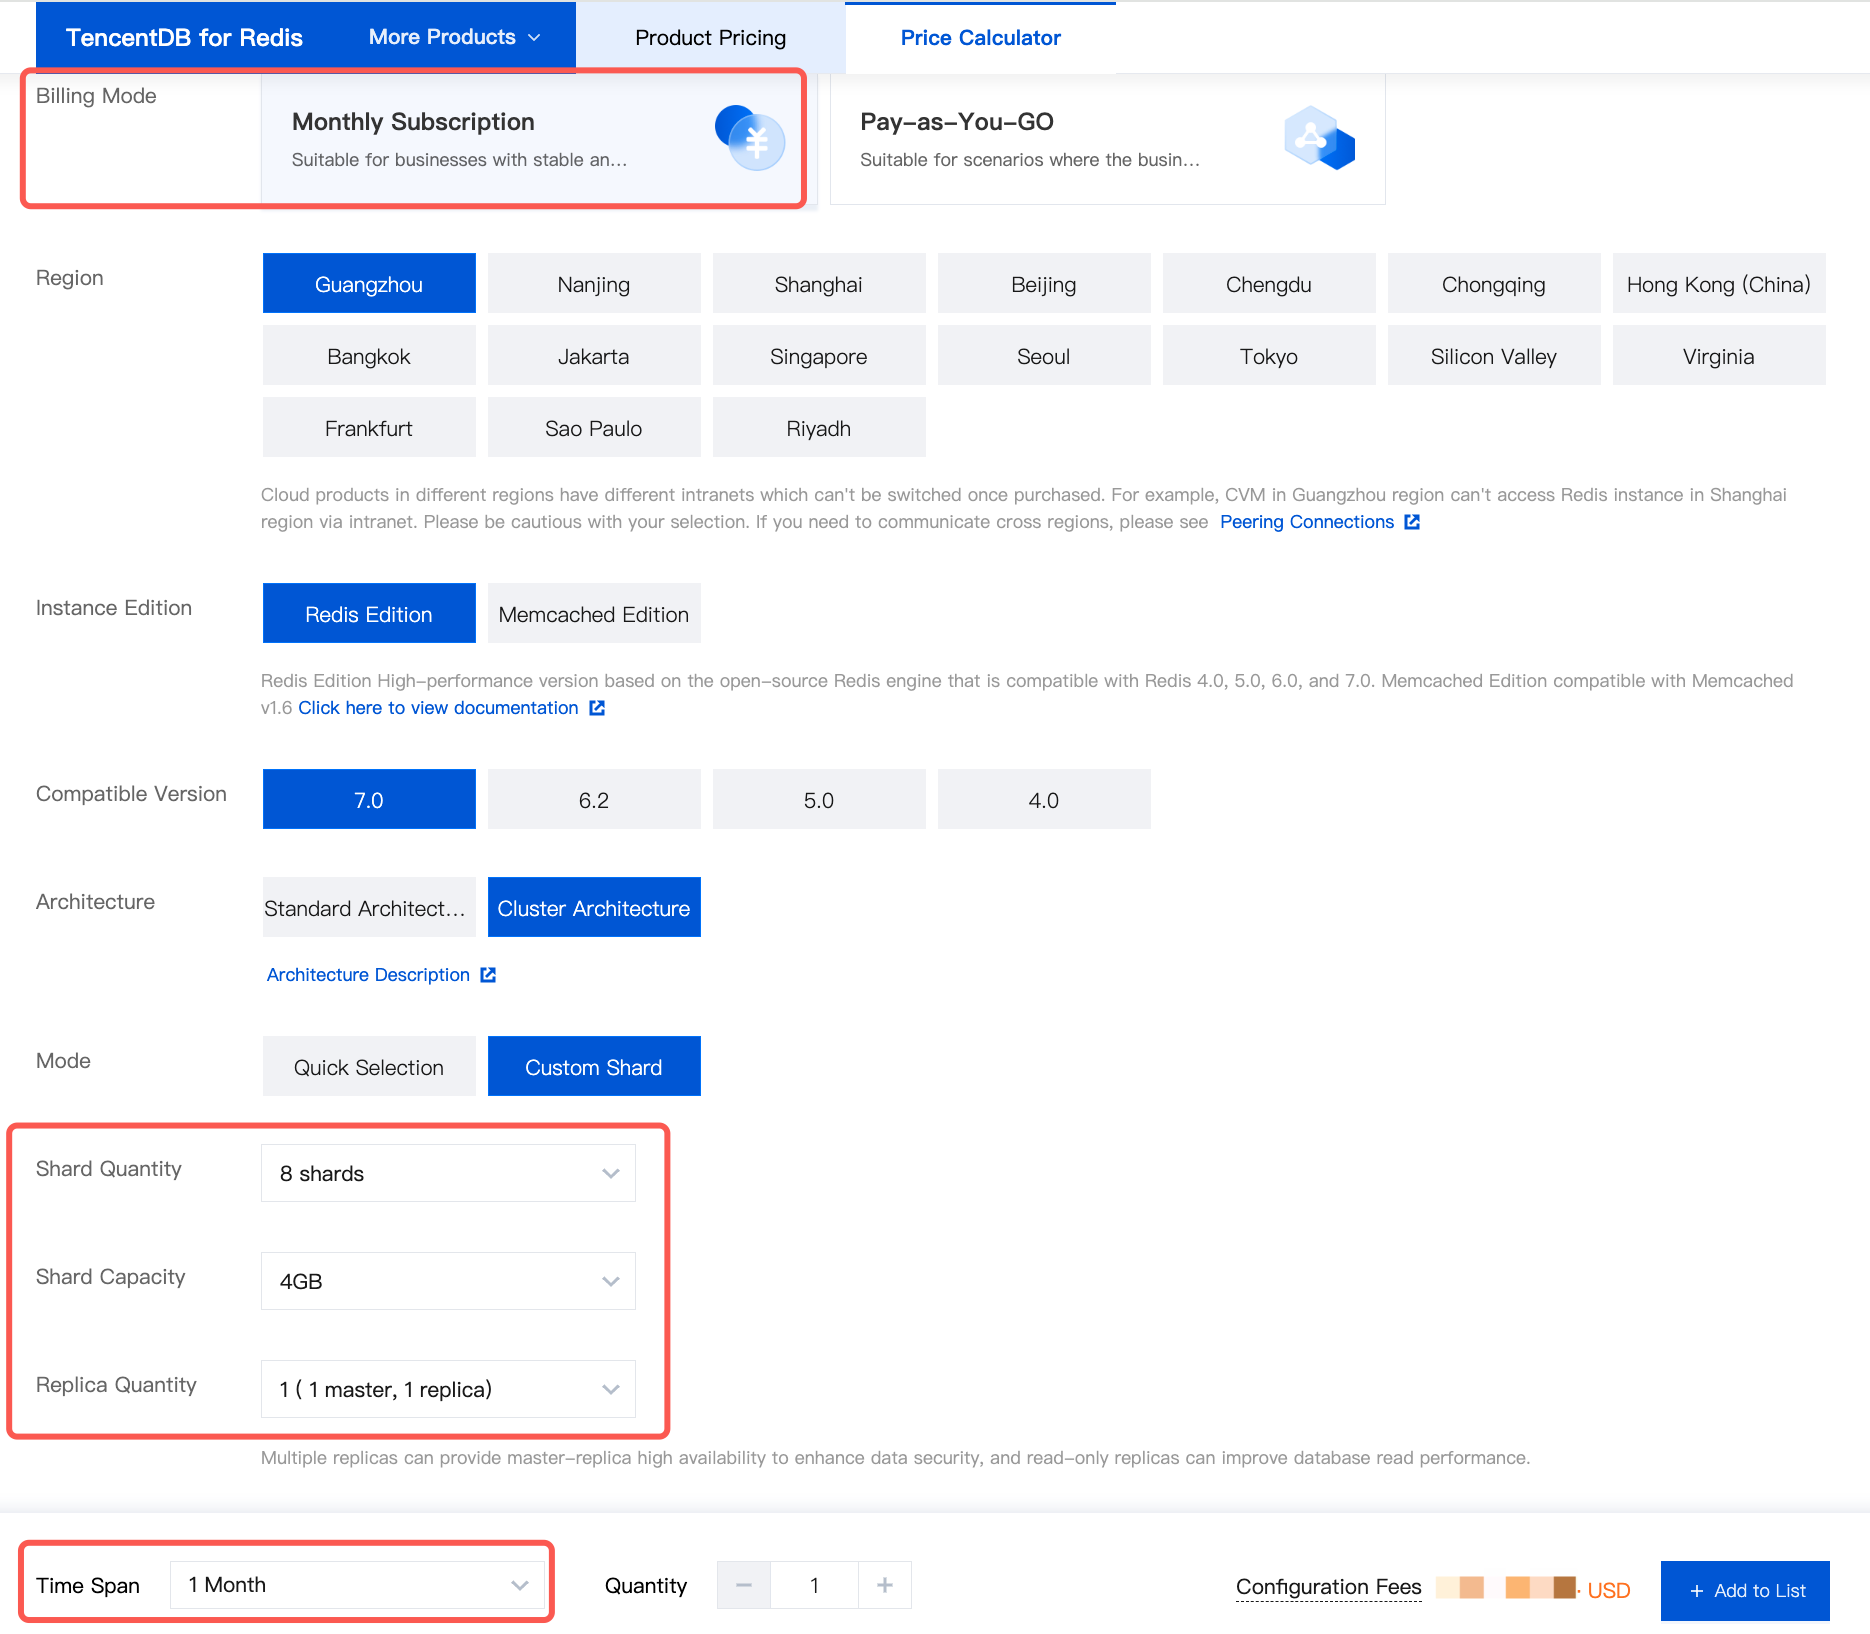Image resolution: width=1870 pixels, height=1634 pixels.
Task: Choose the Hong Kong (China) region
Action: tap(1719, 284)
